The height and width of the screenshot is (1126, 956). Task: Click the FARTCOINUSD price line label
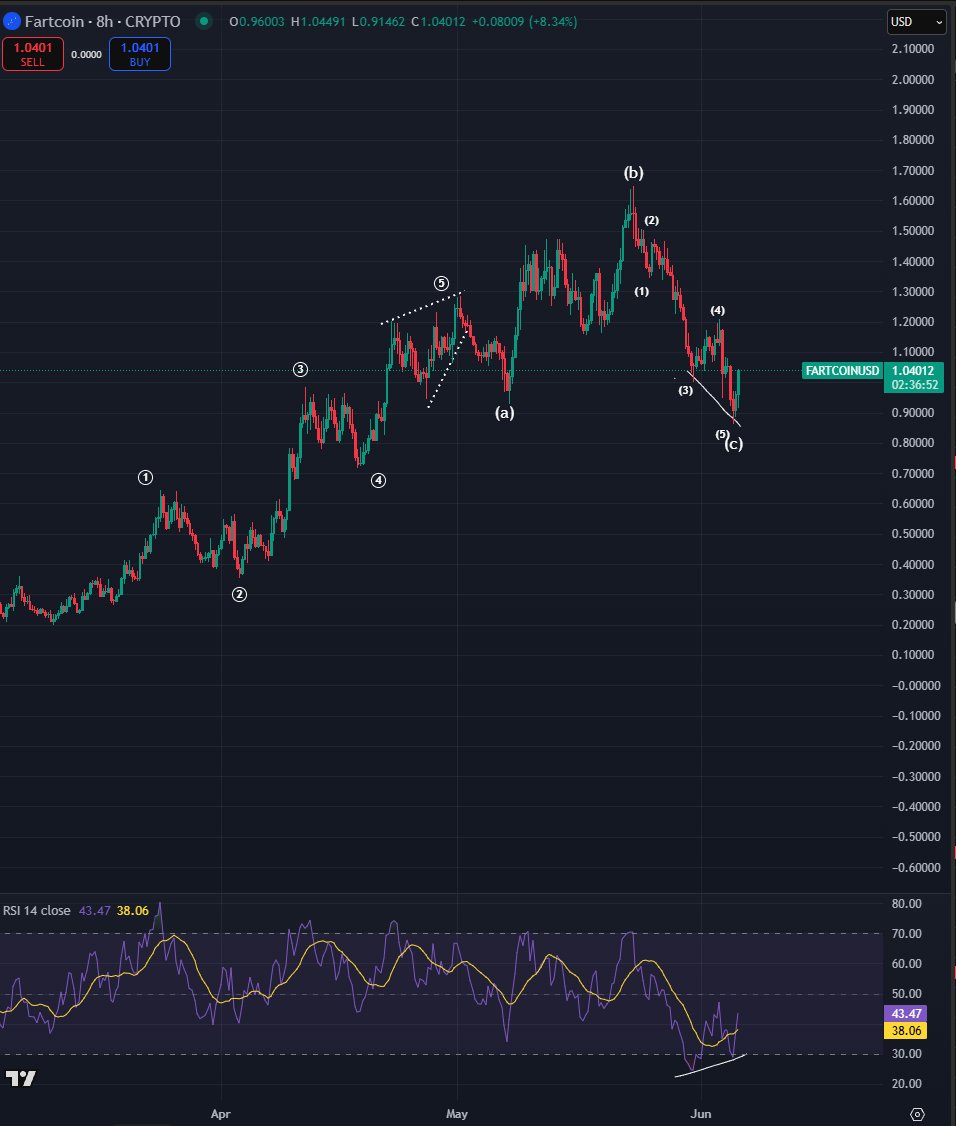click(x=842, y=371)
